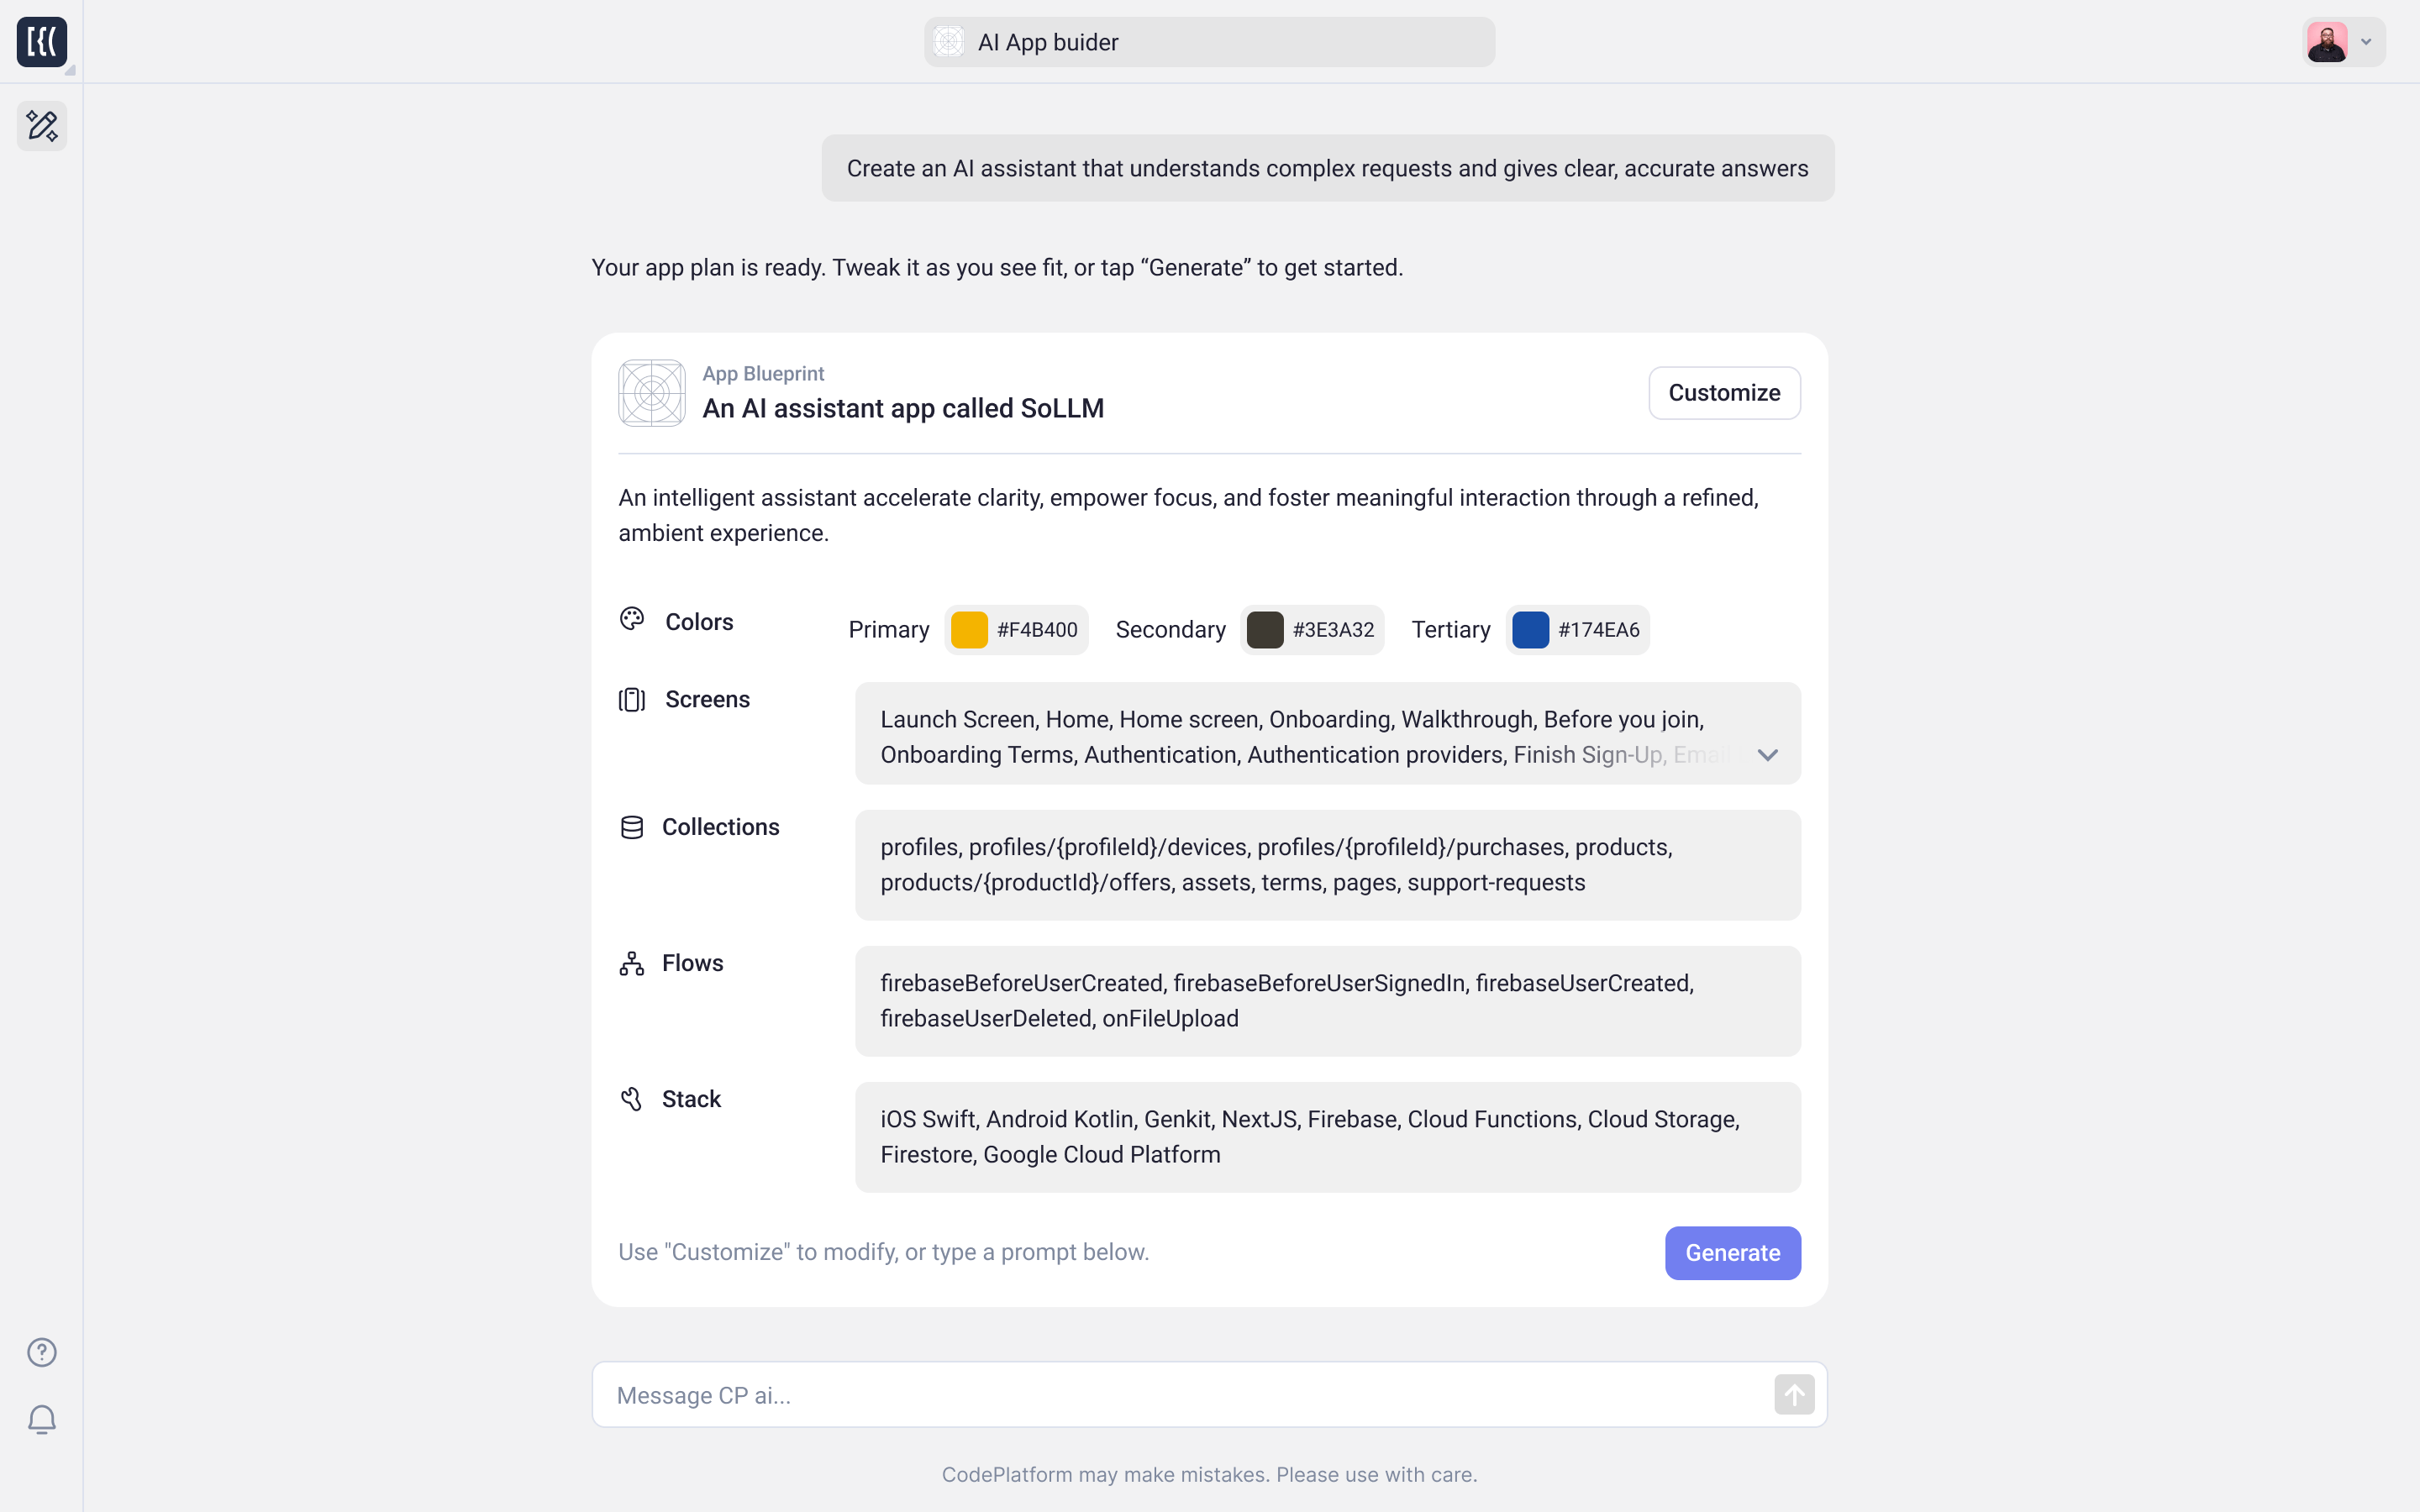Click the Stack wrench icon

pos(632,1099)
